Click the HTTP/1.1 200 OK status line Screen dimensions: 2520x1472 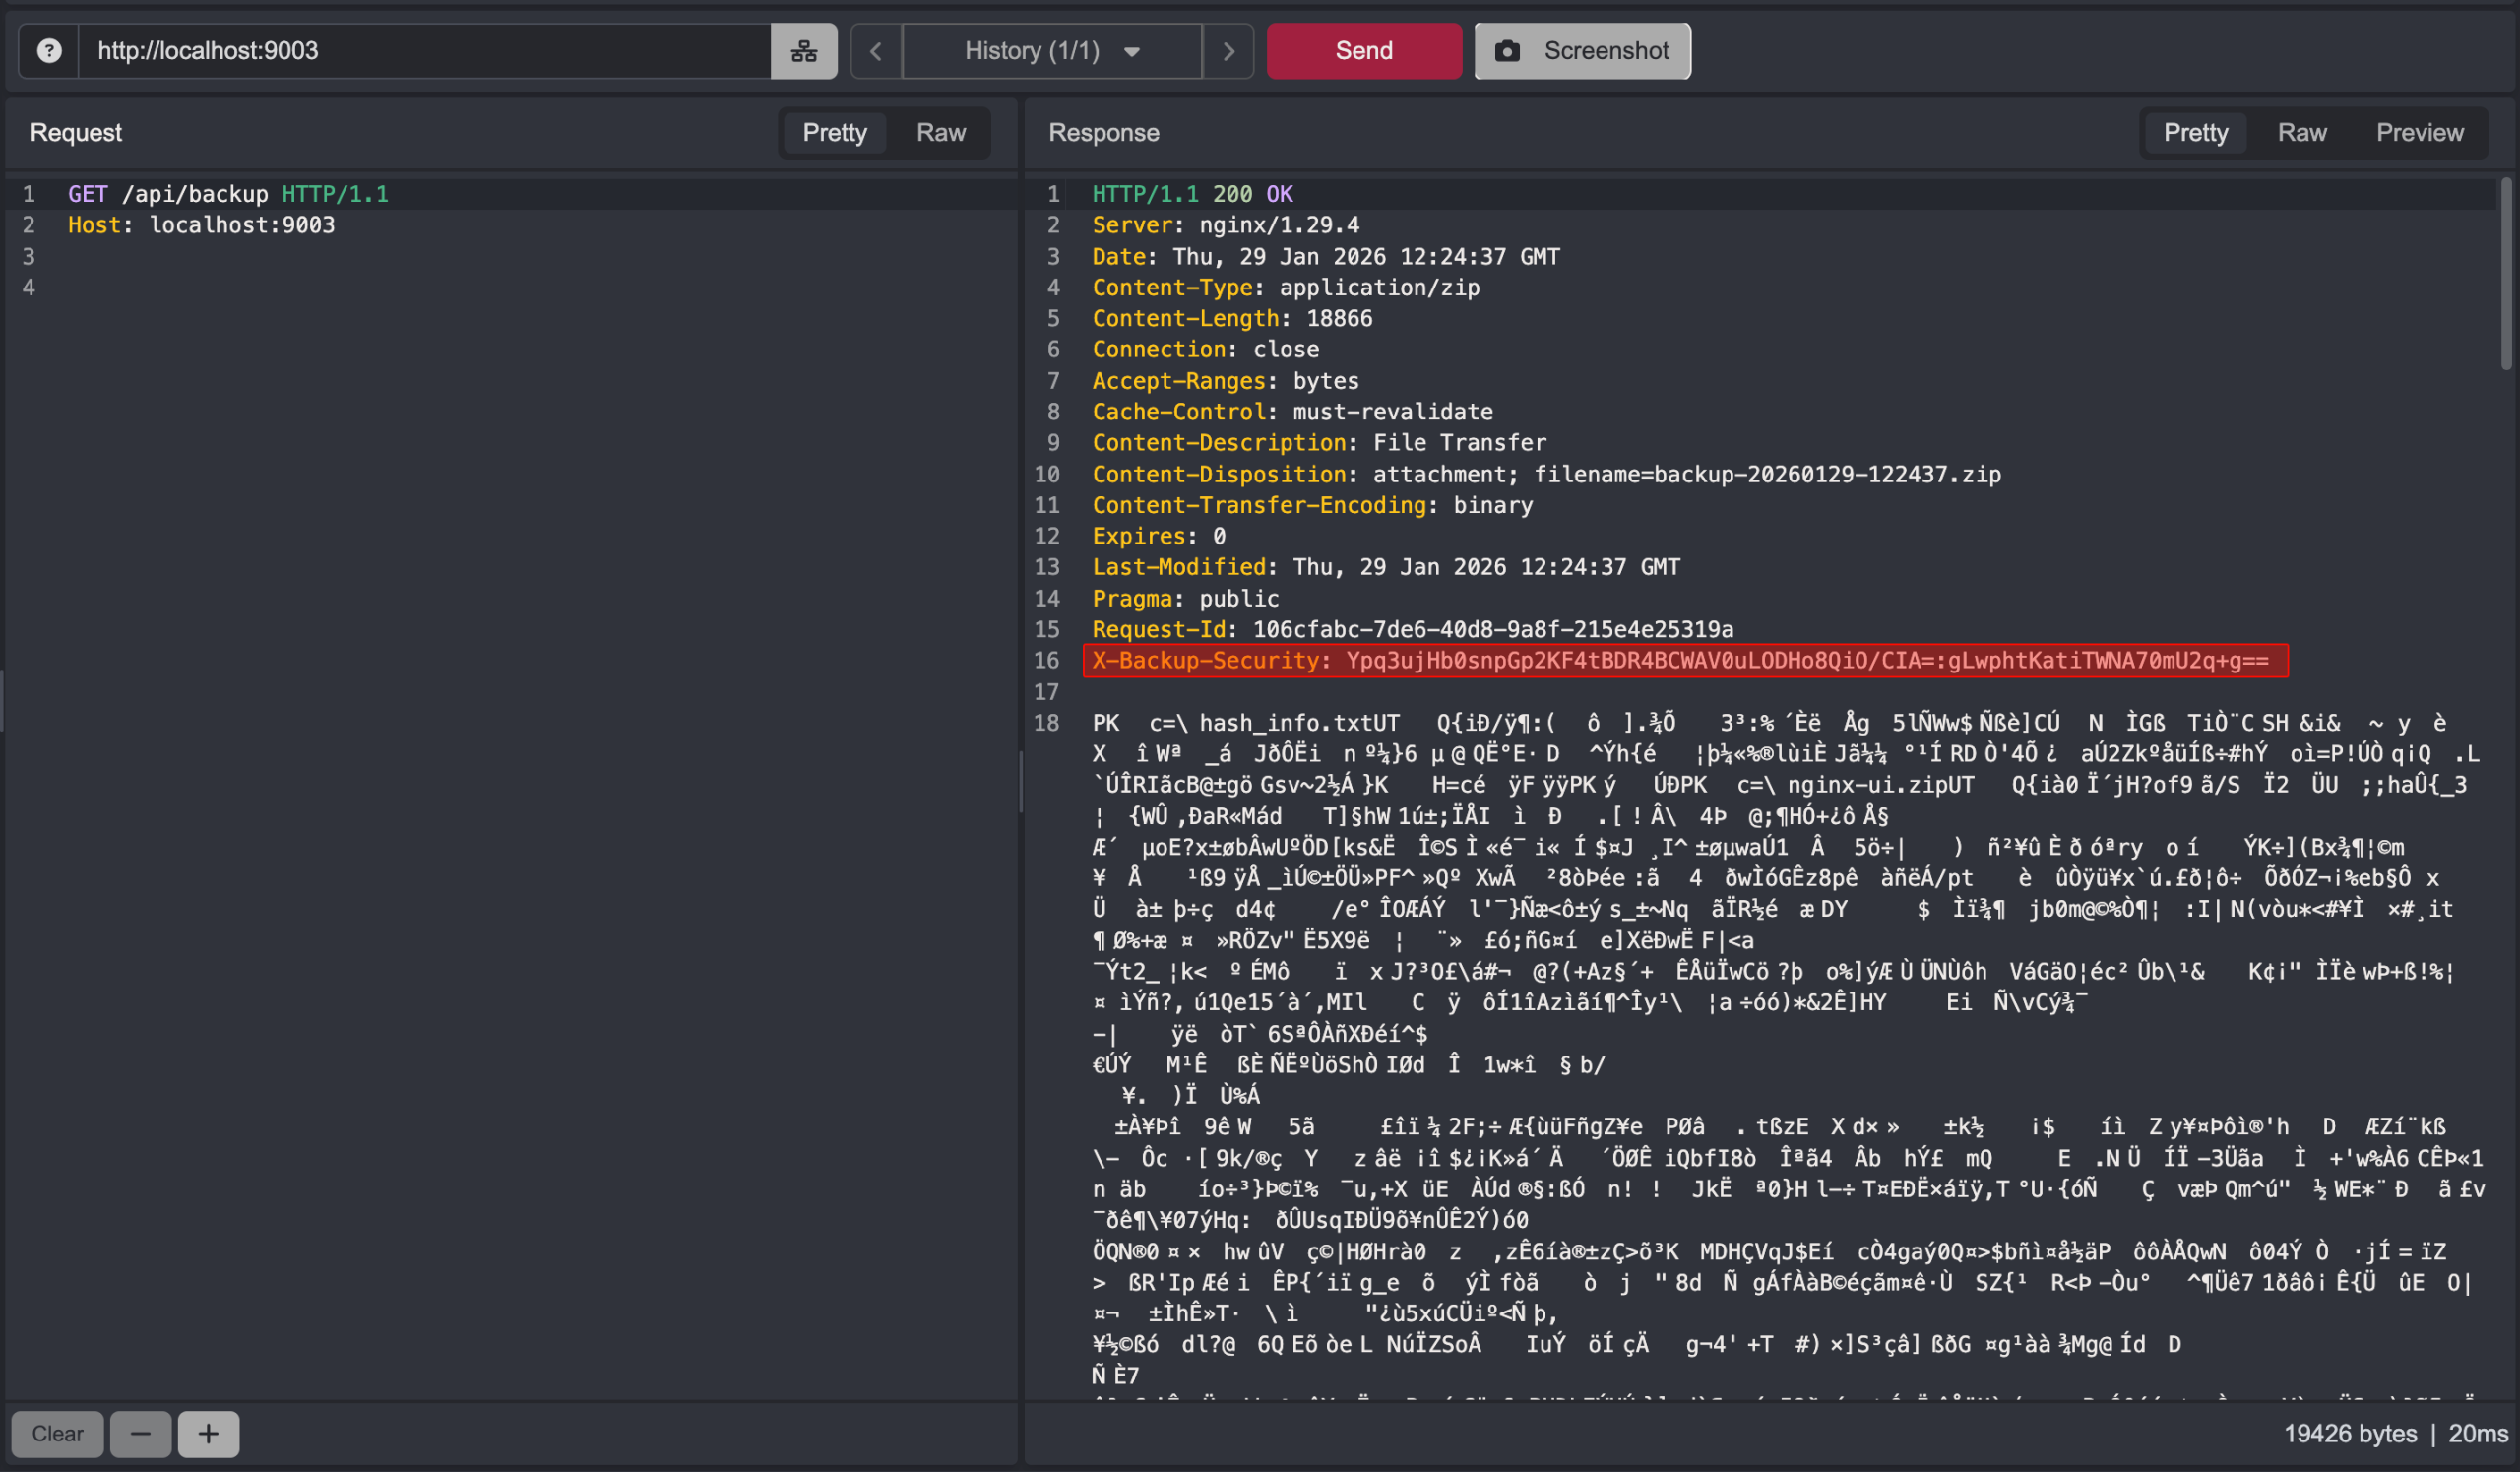[1192, 194]
